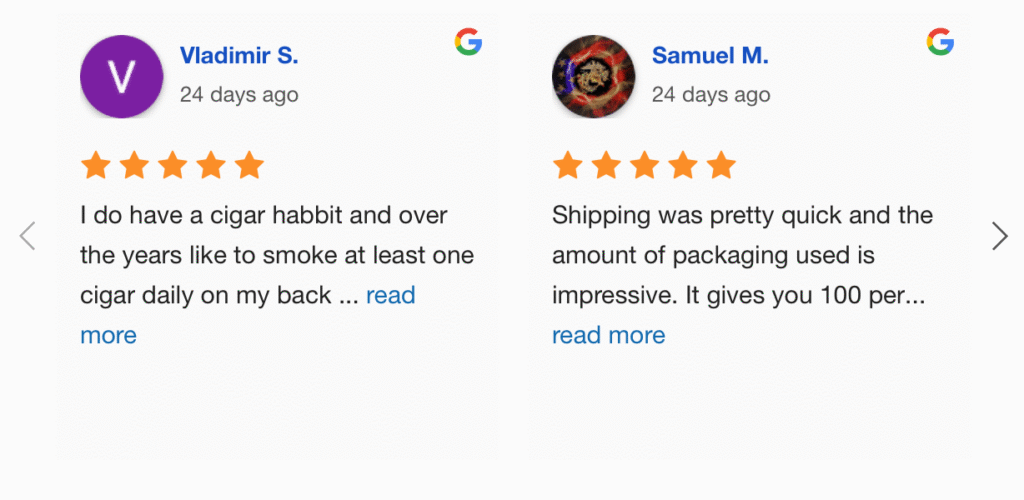Click Samuel M.'s profile picture
1024x500 pixels.
(x=593, y=77)
